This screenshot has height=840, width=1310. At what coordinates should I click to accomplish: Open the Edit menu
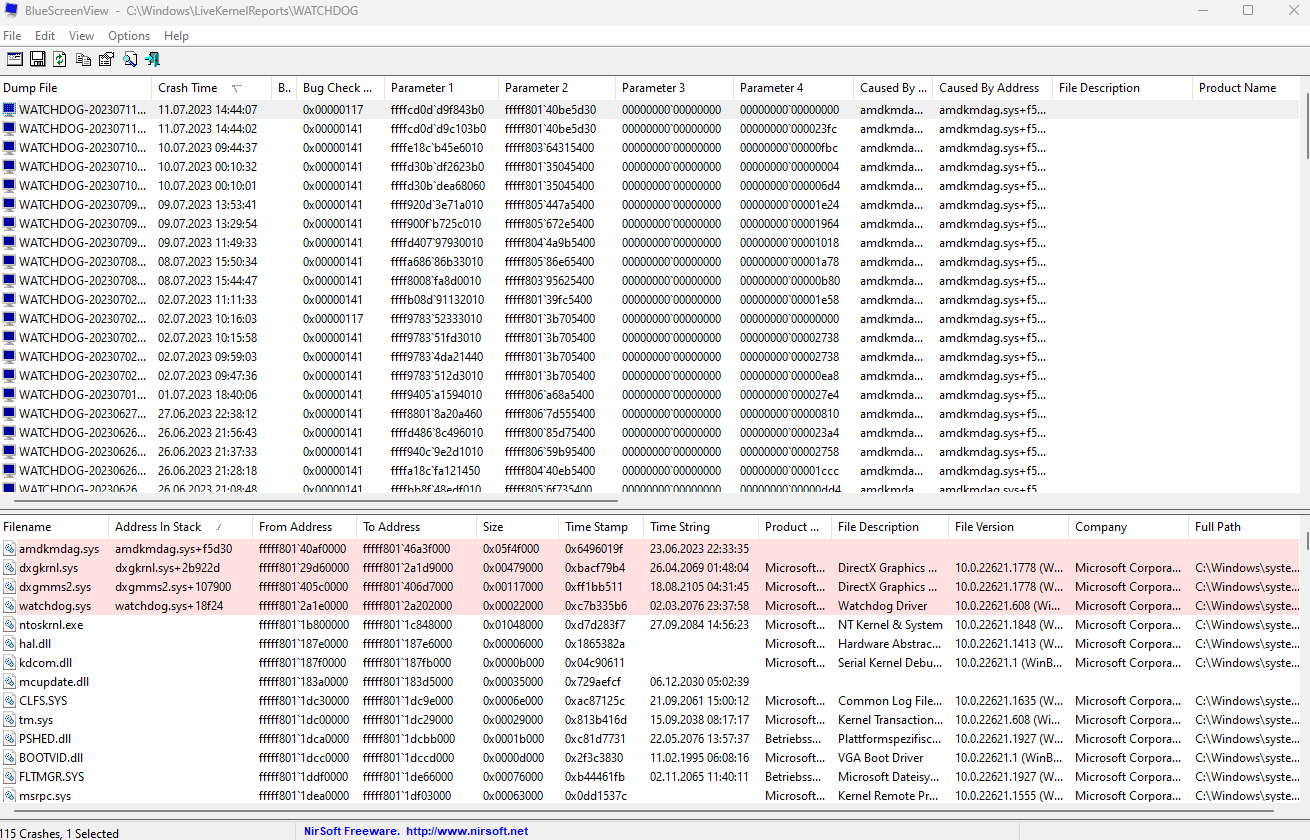coord(45,36)
